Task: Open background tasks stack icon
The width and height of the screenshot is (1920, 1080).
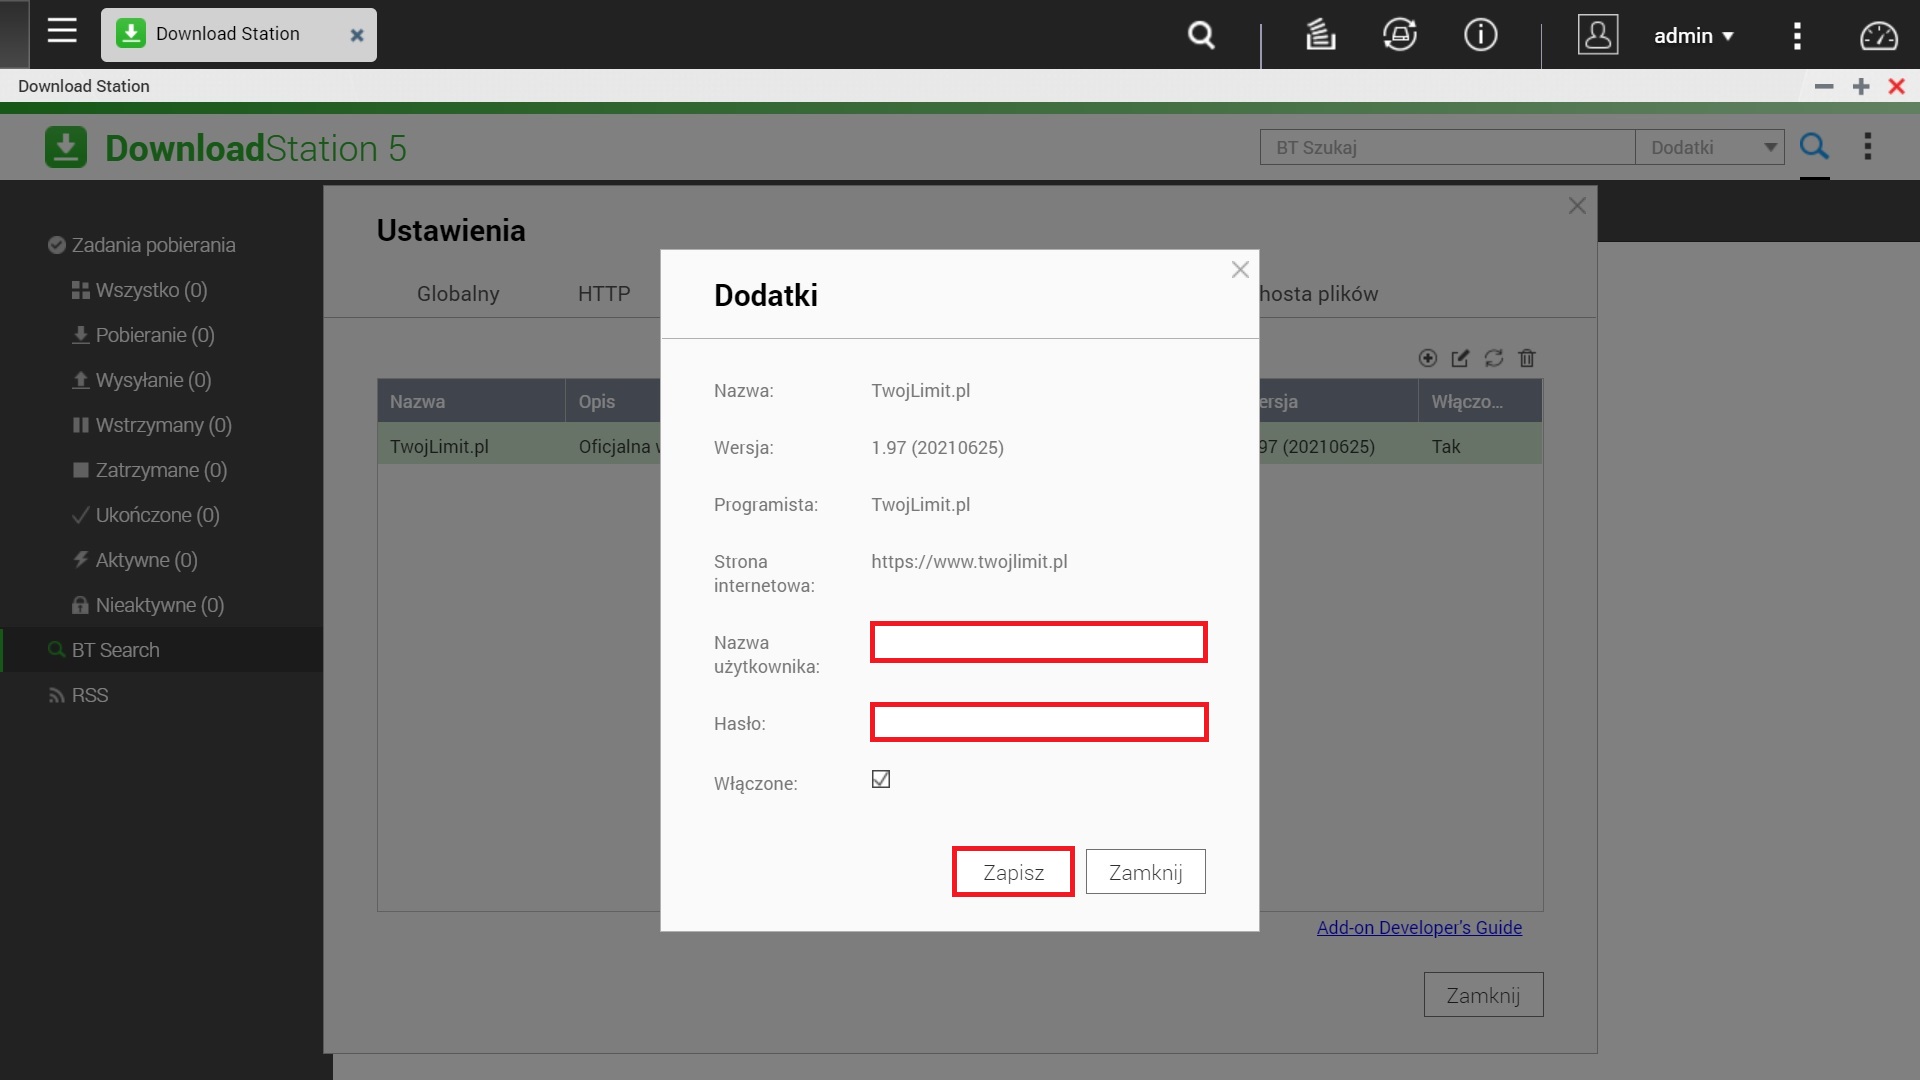Action: [1320, 36]
